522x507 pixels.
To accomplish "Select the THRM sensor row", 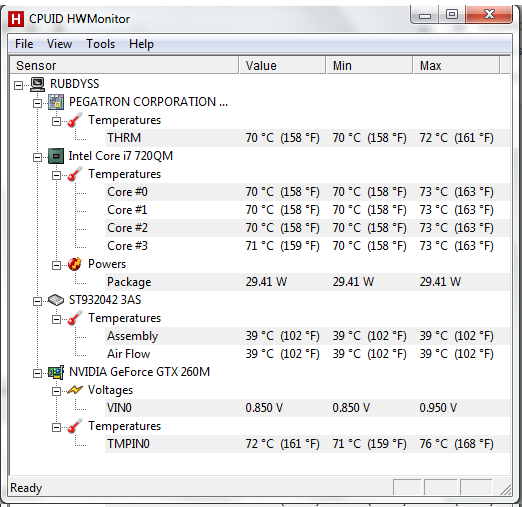I will [307, 138].
